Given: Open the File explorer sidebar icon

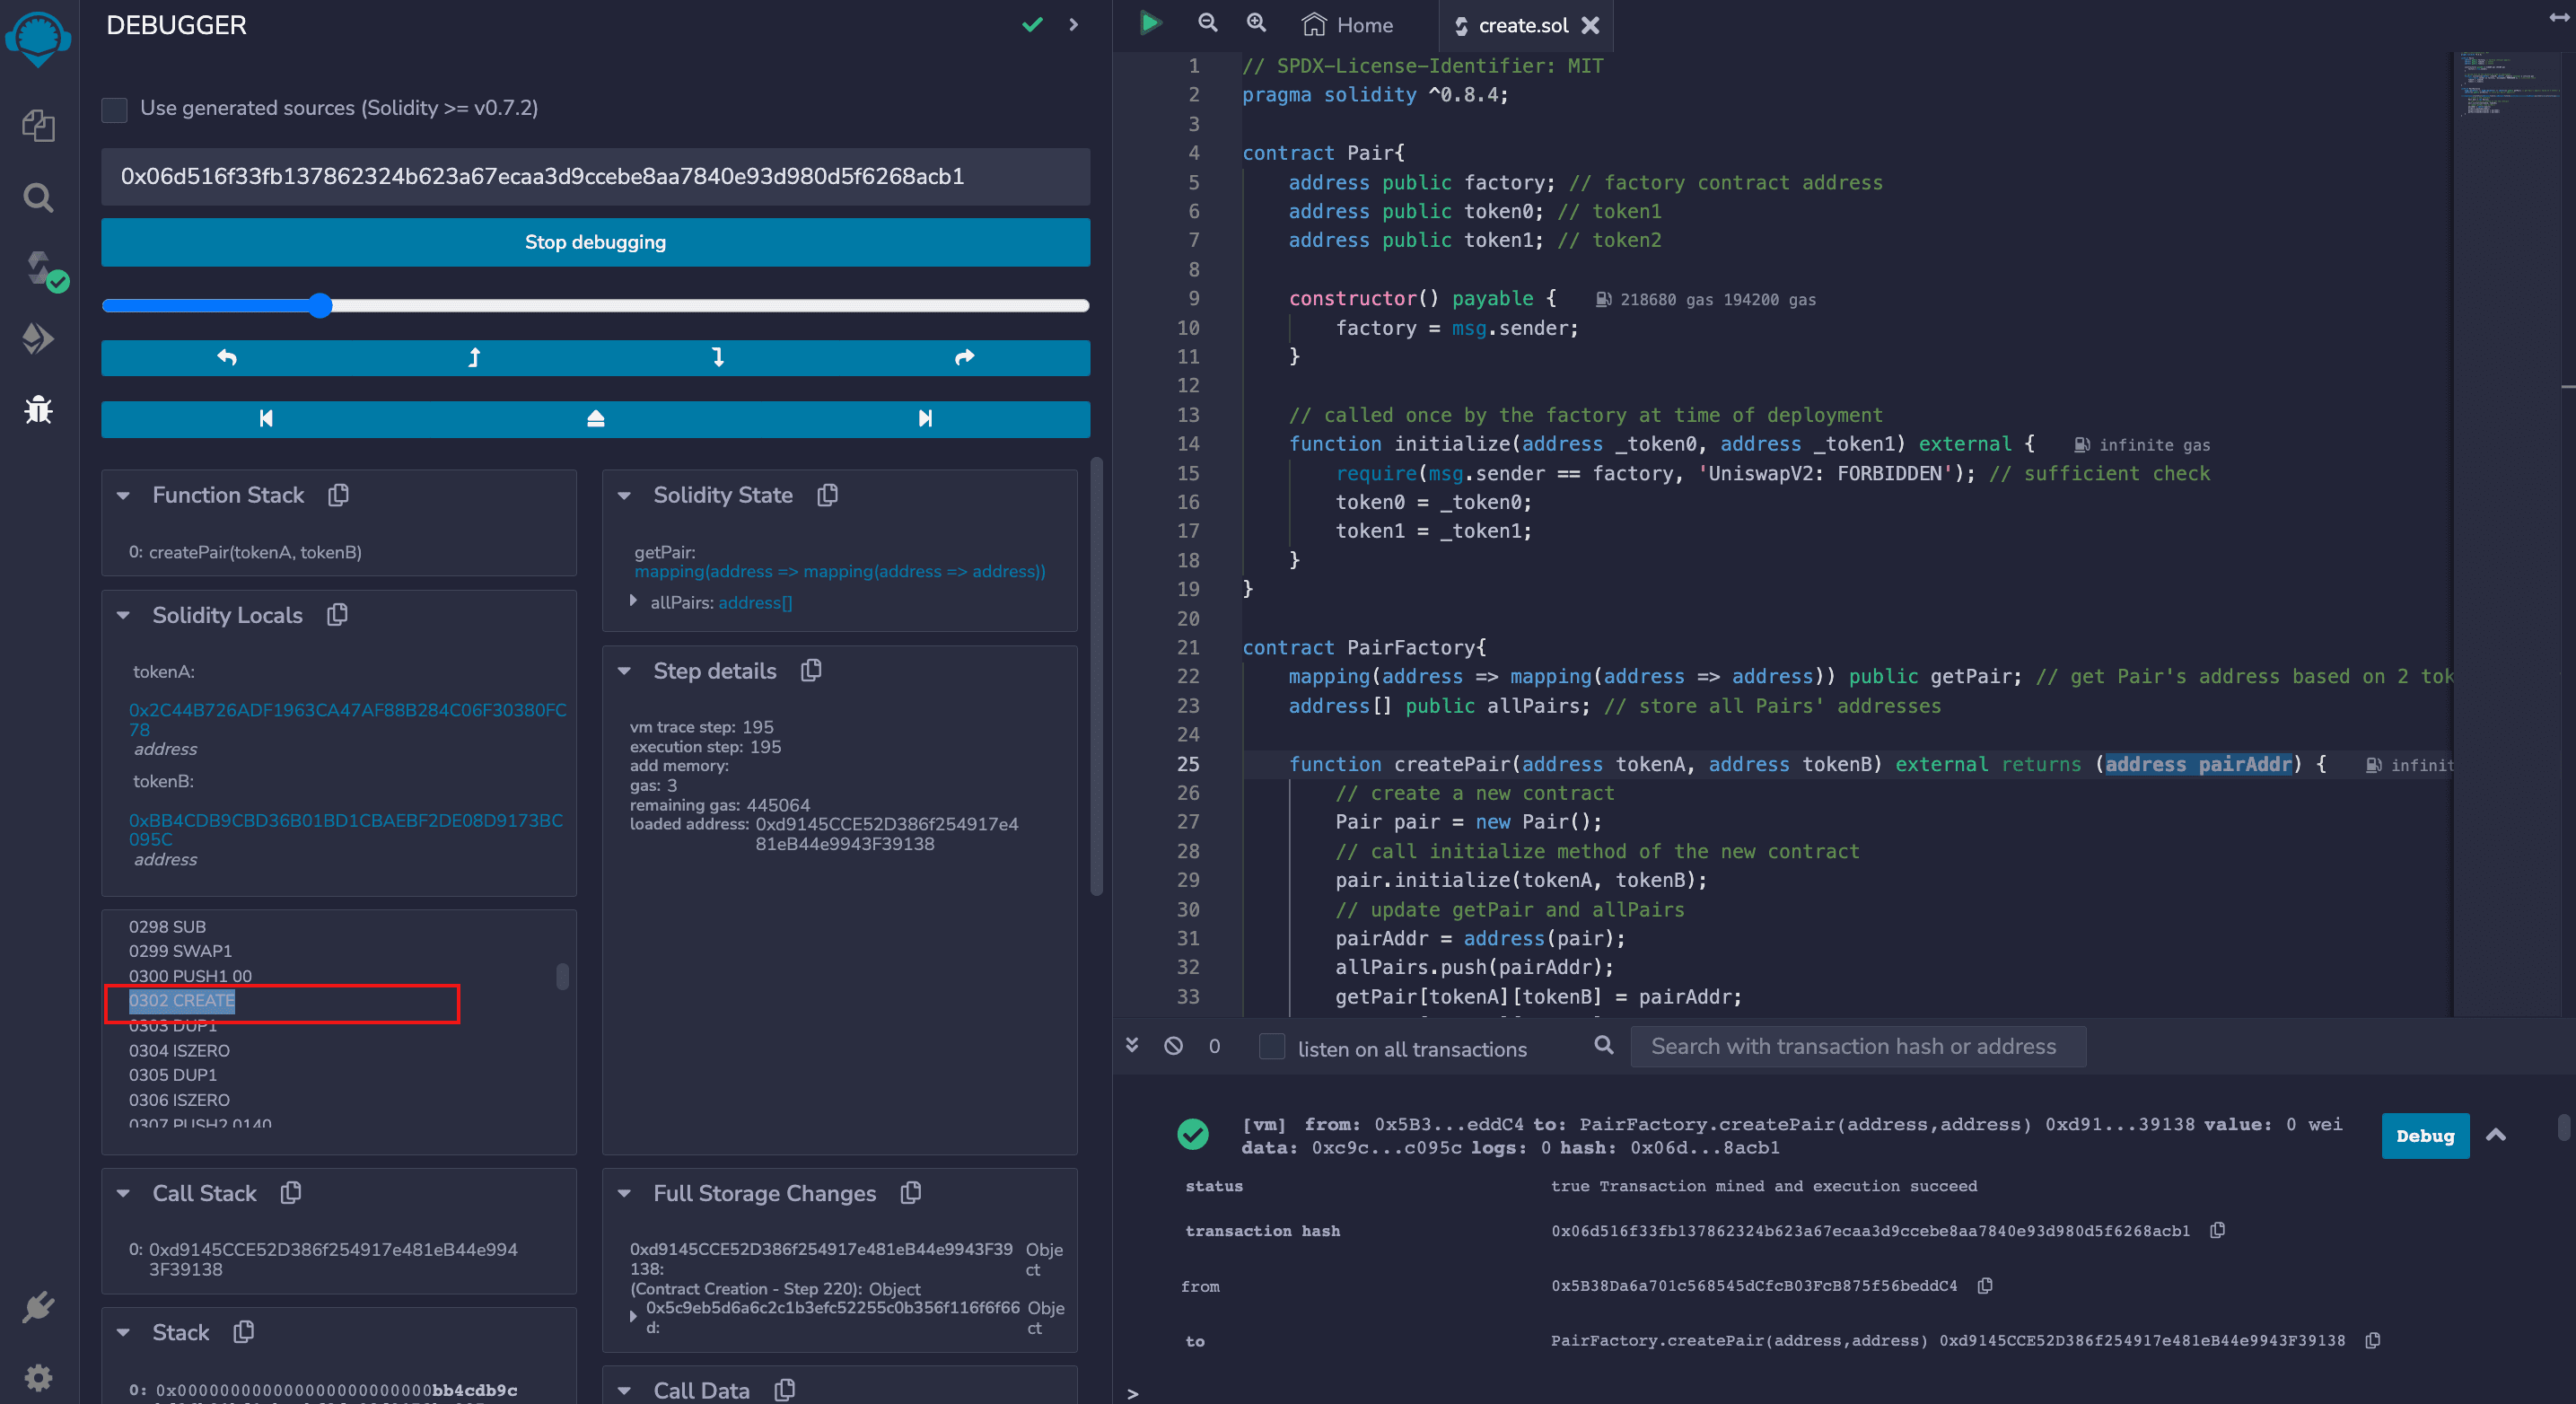Looking at the screenshot, I should (x=38, y=126).
